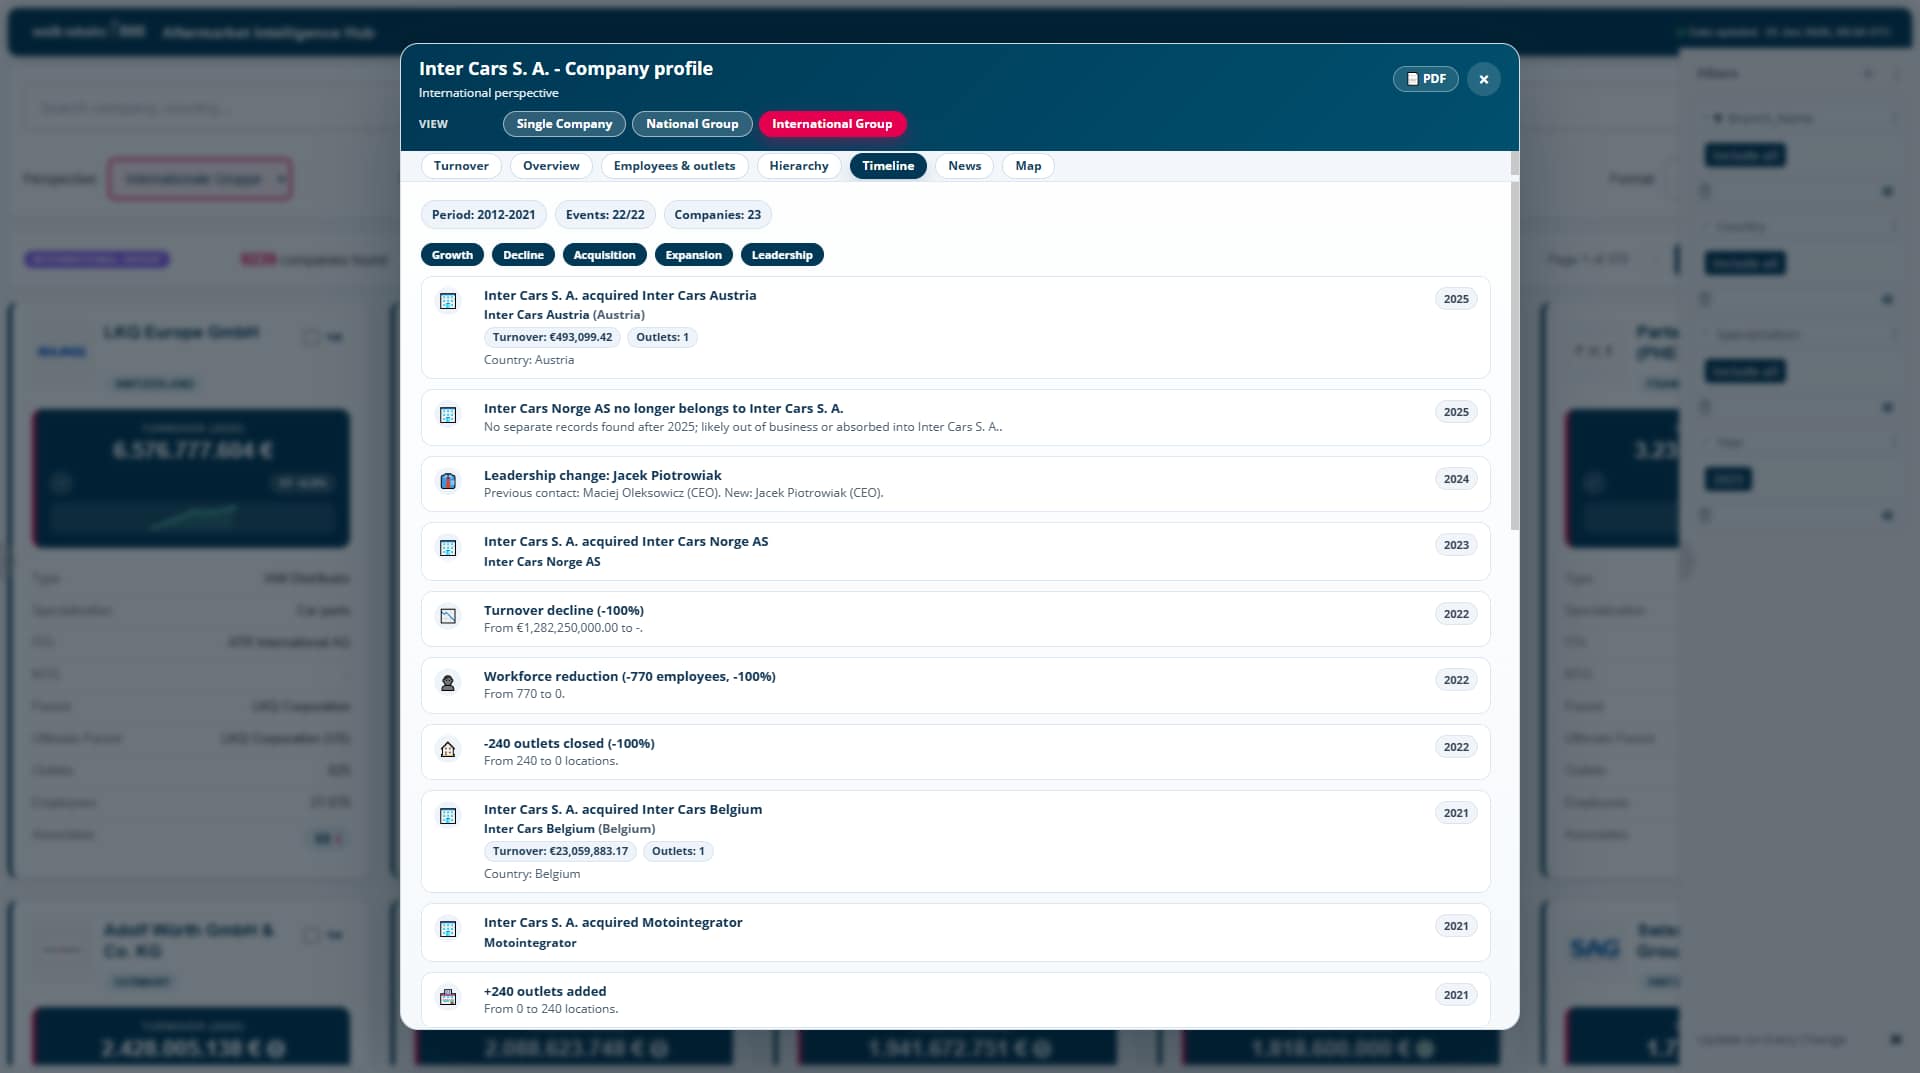1920x1073 pixels.
Task: Select the icon for acquired Inter Cars Belgium
Action: point(448,816)
